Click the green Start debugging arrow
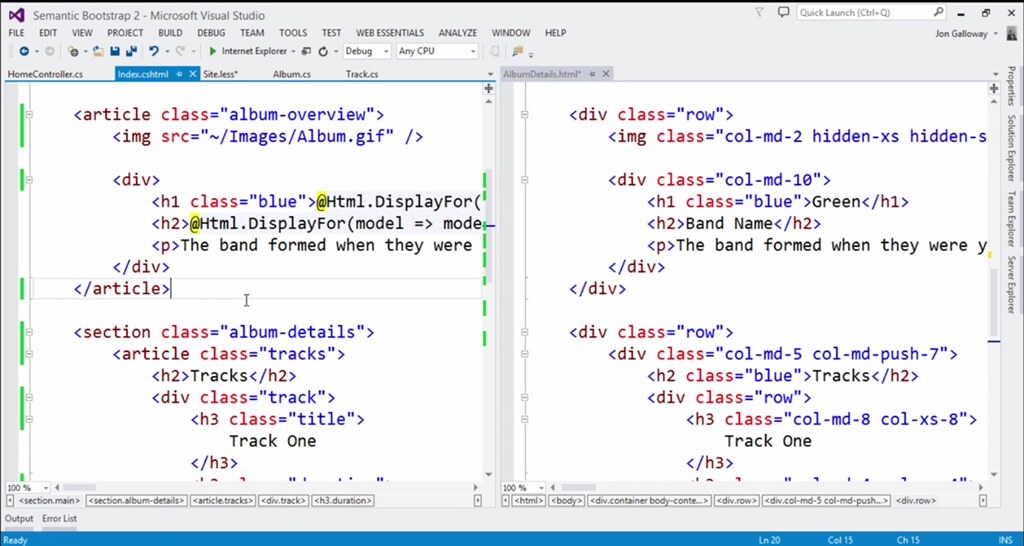Image resolution: width=1024 pixels, height=546 pixels. (213, 51)
